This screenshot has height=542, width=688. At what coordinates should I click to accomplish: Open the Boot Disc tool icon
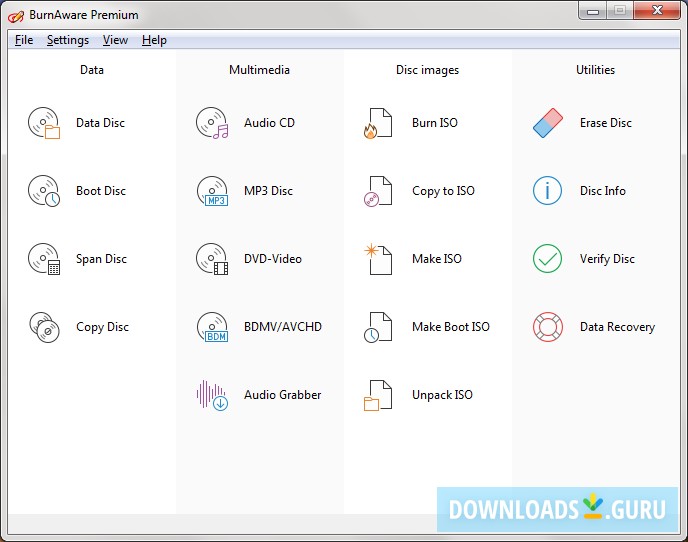tap(44, 191)
